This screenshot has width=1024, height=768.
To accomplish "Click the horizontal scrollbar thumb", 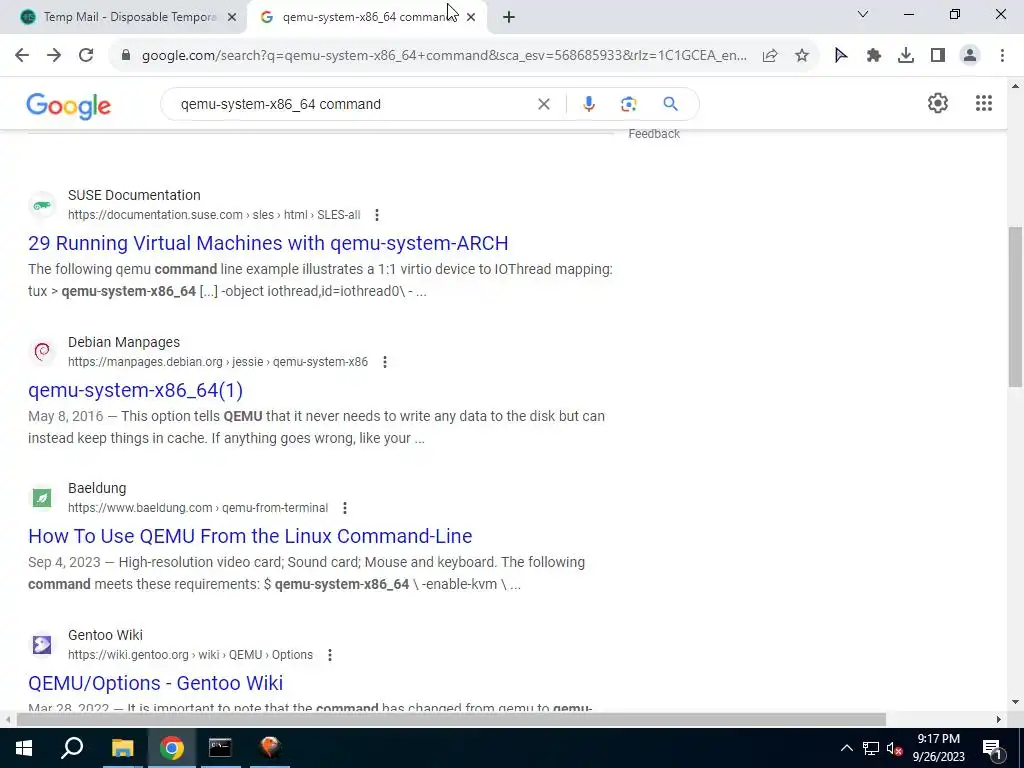I will click(451, 719).
